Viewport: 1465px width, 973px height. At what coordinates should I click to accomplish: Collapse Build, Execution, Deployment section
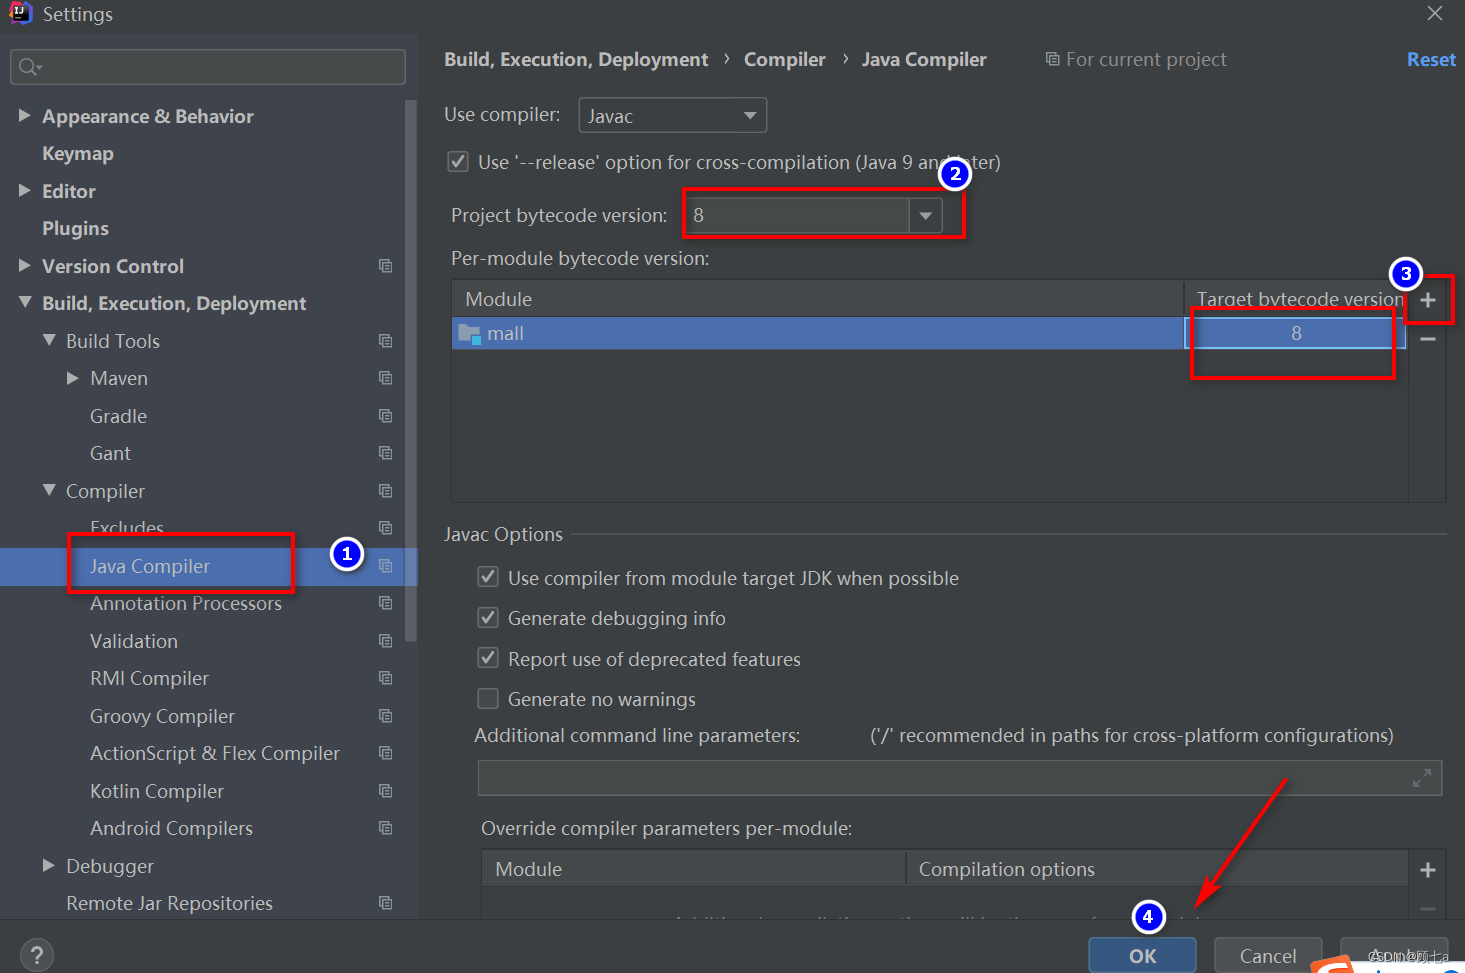point(25,302)
